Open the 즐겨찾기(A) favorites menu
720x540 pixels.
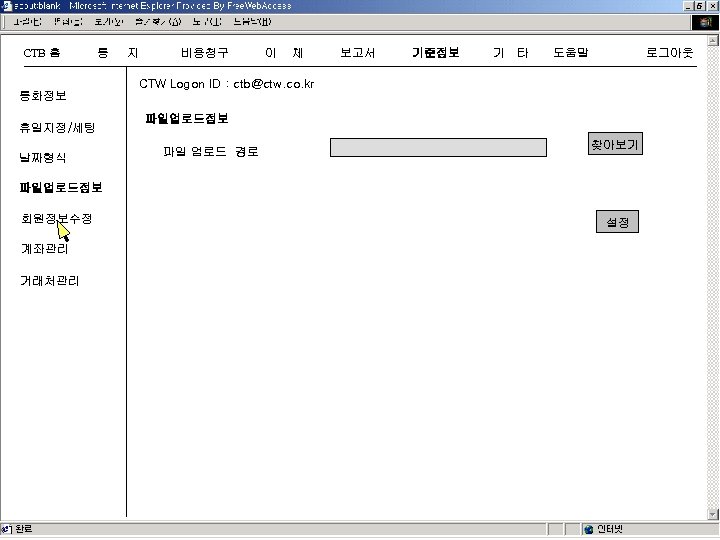(158, 22)
